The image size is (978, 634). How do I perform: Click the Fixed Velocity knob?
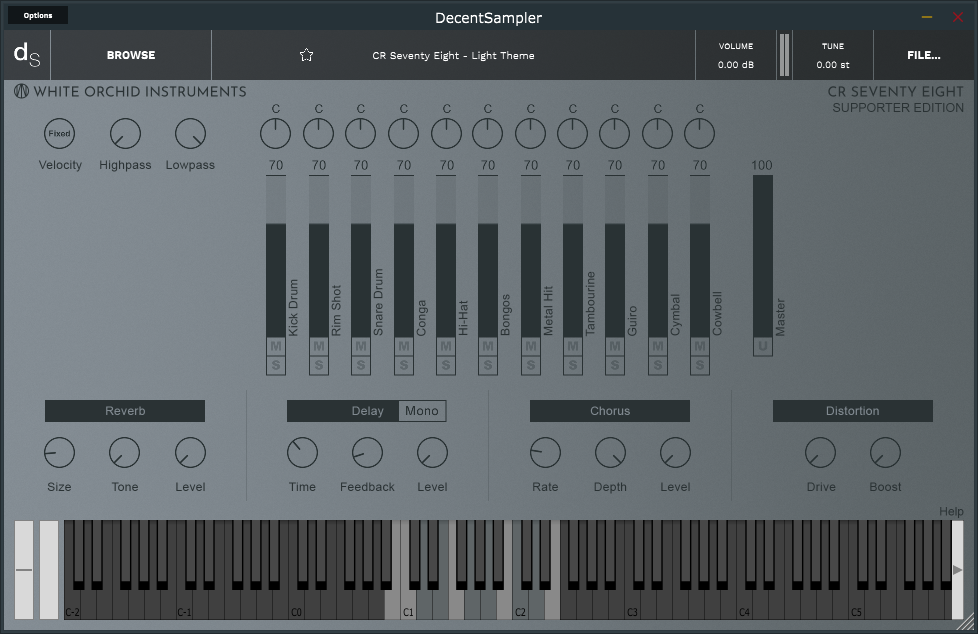(x=59, y=134)
